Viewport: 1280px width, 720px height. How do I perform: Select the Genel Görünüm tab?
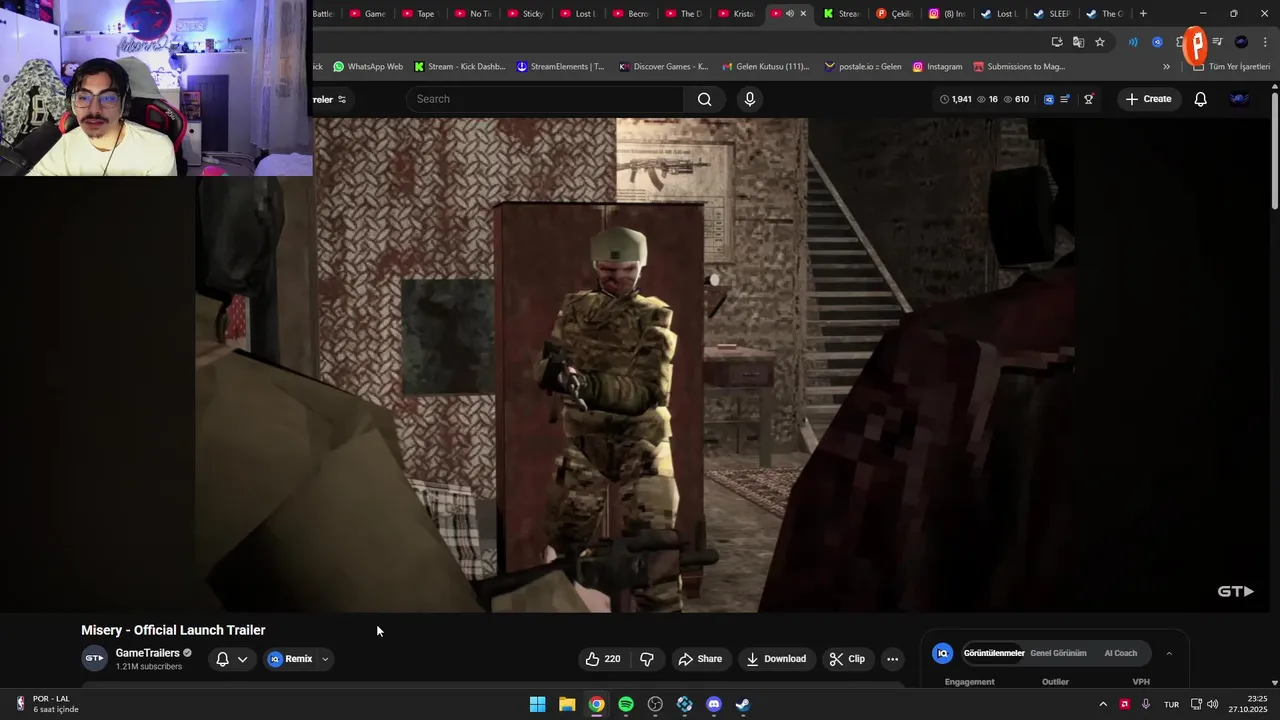click(x=1058, y=653)
